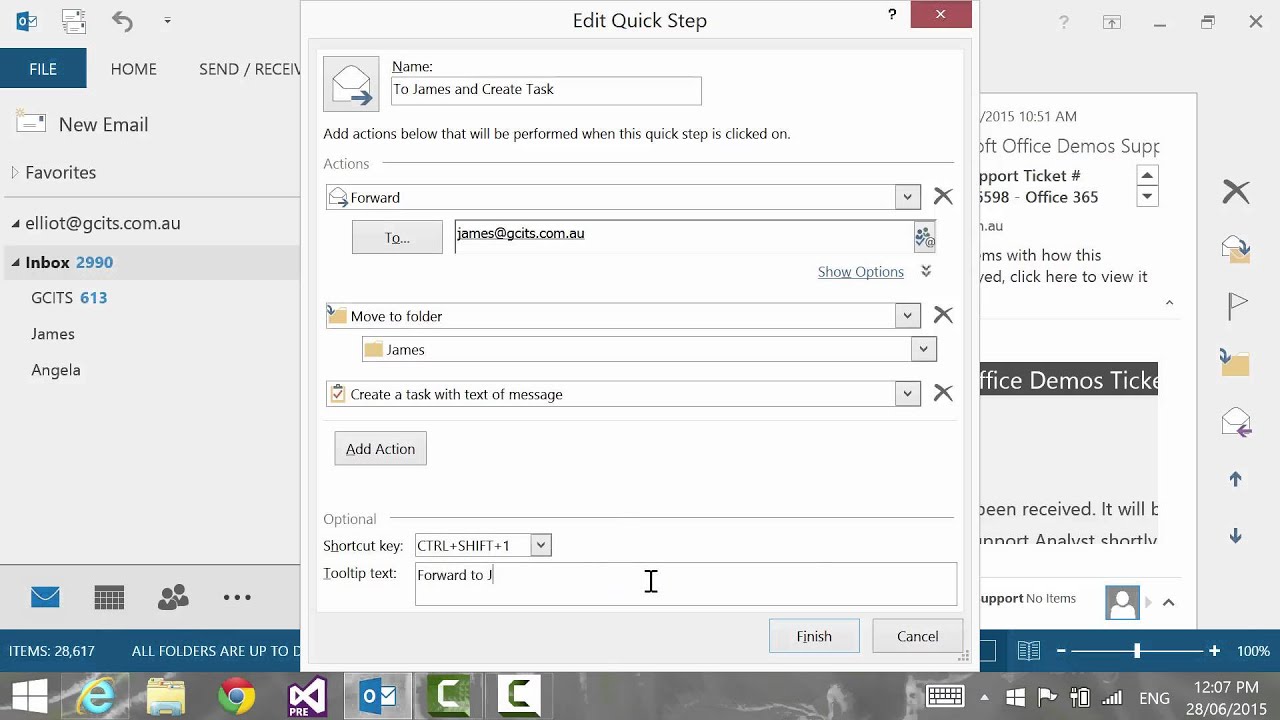This screenshot has height=720, width=1280.
Task: Show more navigation options ellipsis
Action: tap(237, 598)
